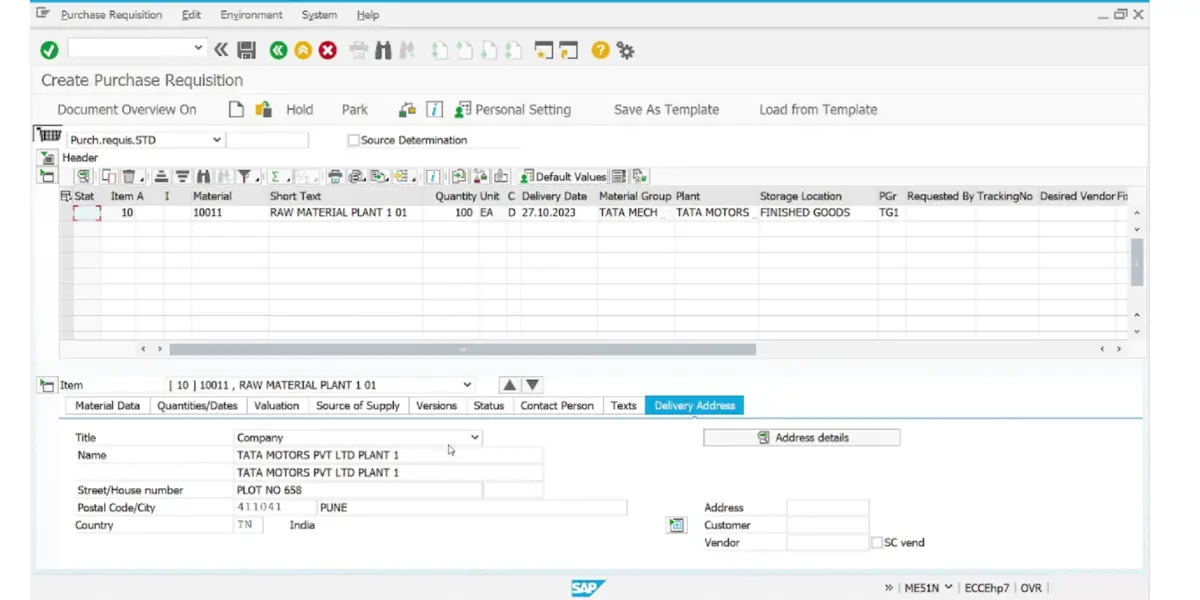Click the Save floppy disk icon
This screenshot has width=1200, height=600.
tap(246, 50)
